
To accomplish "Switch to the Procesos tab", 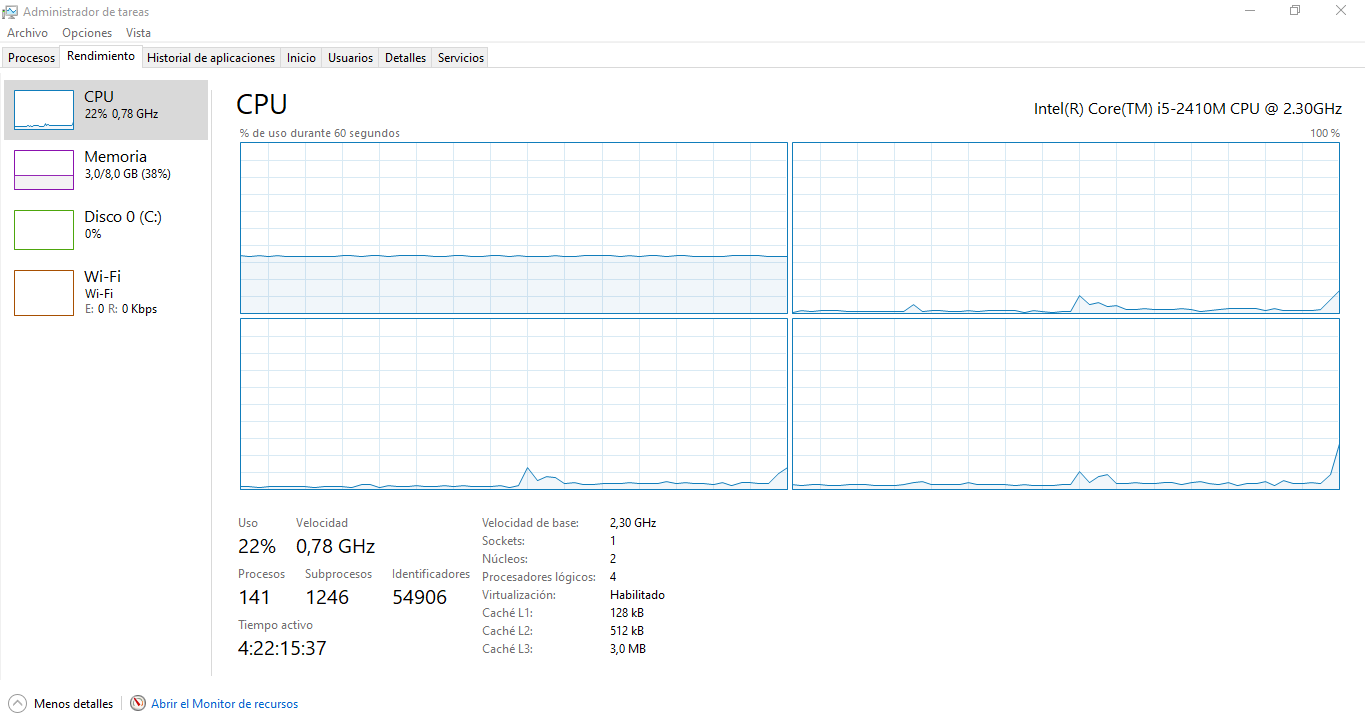I will coord(32,58).
